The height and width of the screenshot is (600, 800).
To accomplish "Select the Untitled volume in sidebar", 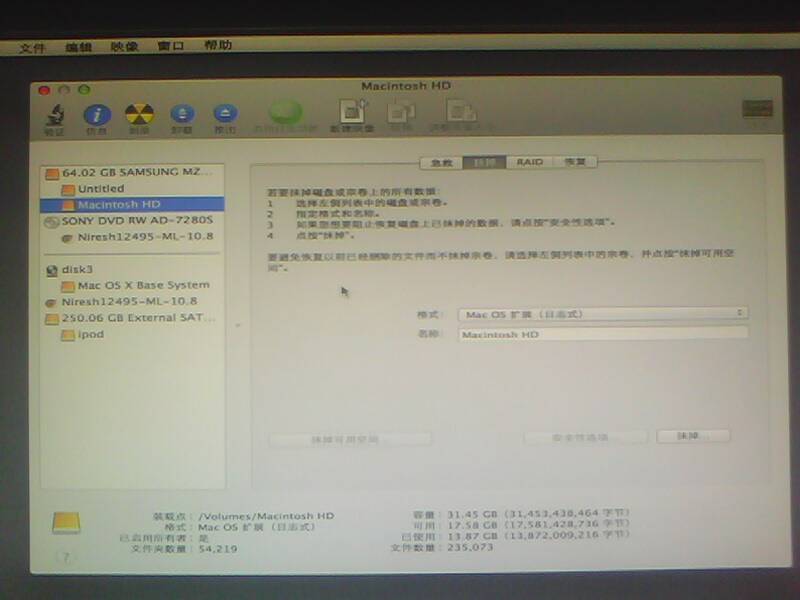I will (101, 188).
